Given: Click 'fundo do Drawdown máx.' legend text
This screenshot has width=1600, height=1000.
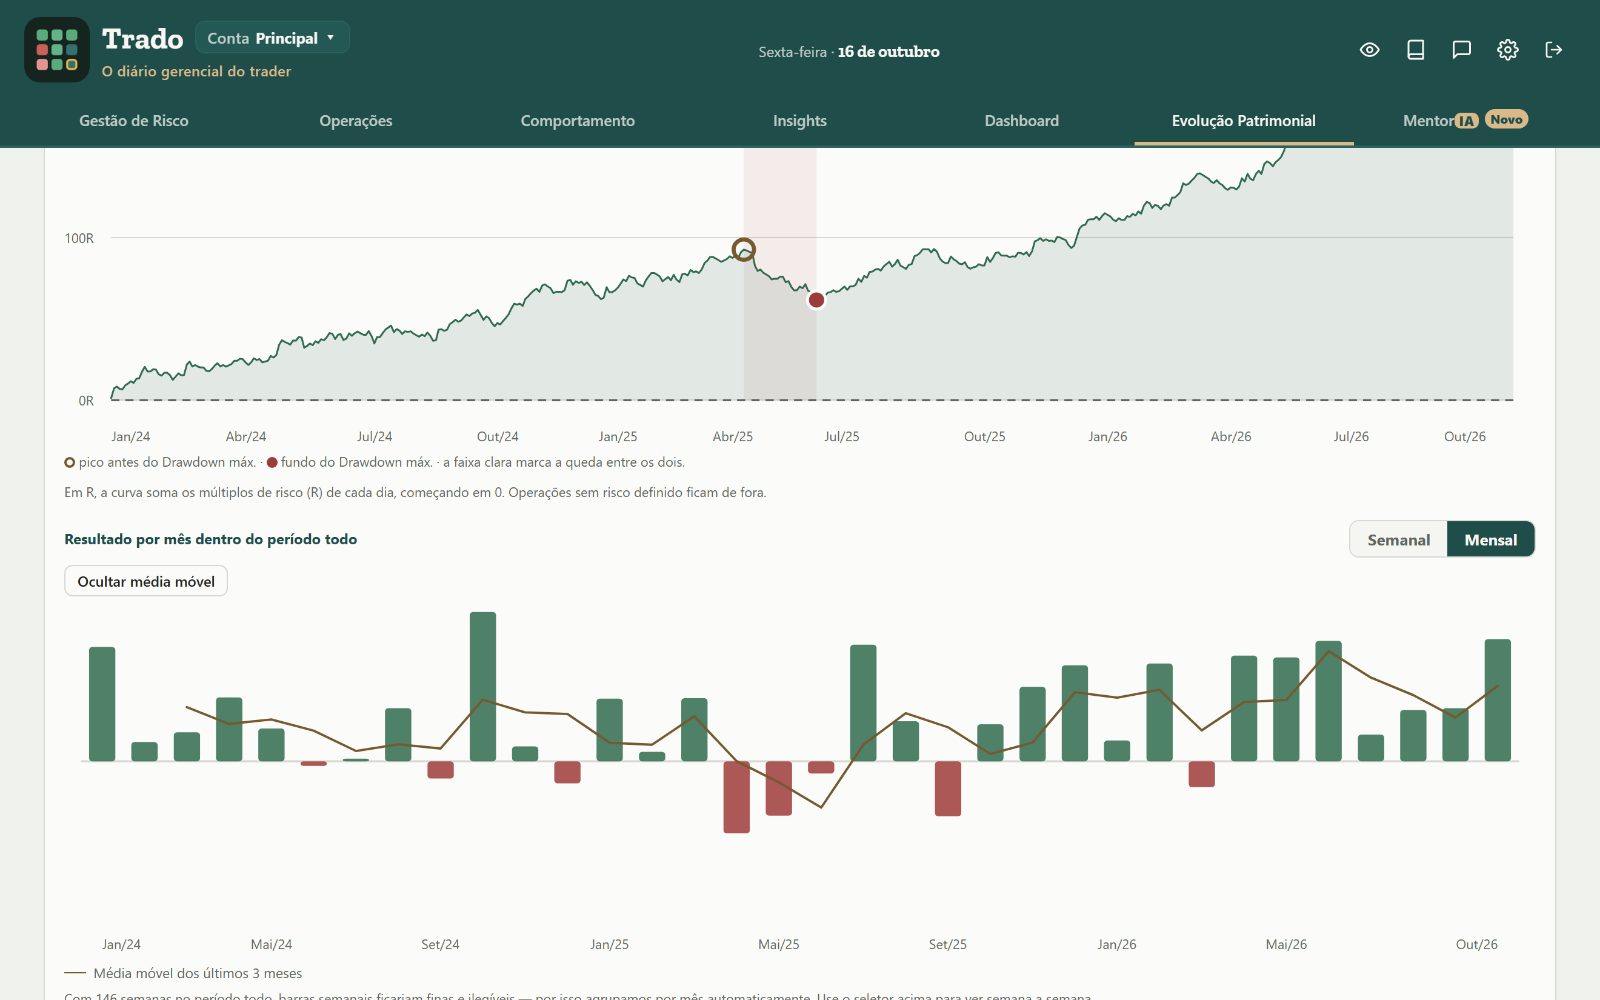Looking at the screenshot, I should 356,462.
